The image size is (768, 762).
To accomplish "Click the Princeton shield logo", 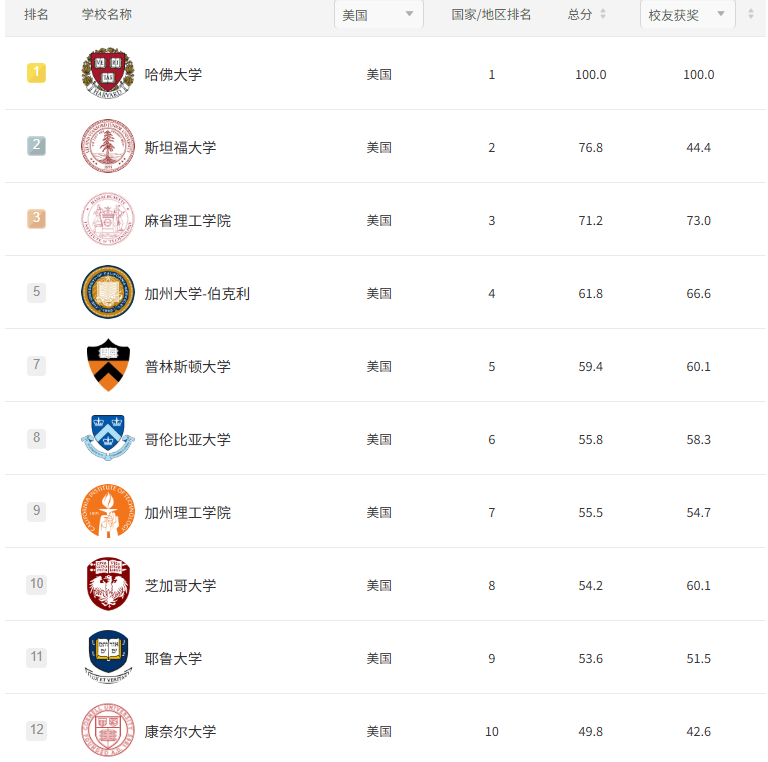I will [108, 365].
